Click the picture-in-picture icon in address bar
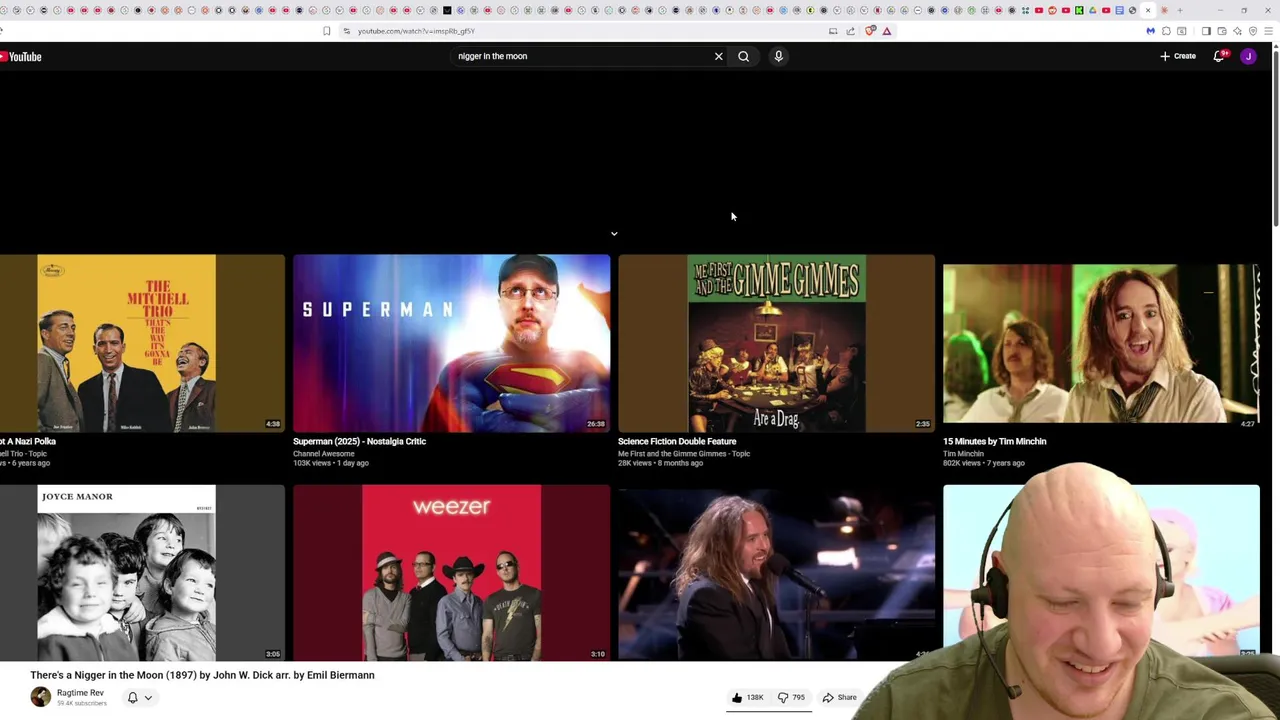1280x720 pixels. click(x=833, y=31)
